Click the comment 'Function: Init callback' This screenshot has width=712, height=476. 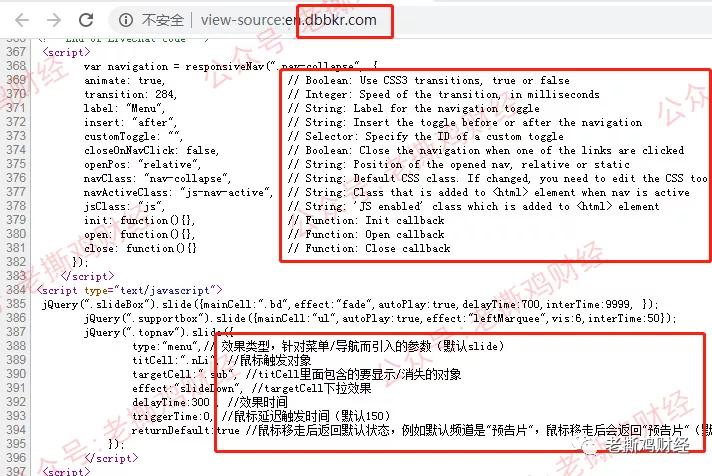[x=366, y=221]
